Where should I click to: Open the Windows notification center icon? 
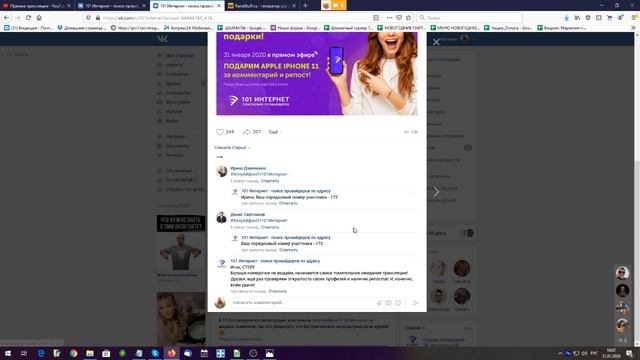(x=629, y=353)
